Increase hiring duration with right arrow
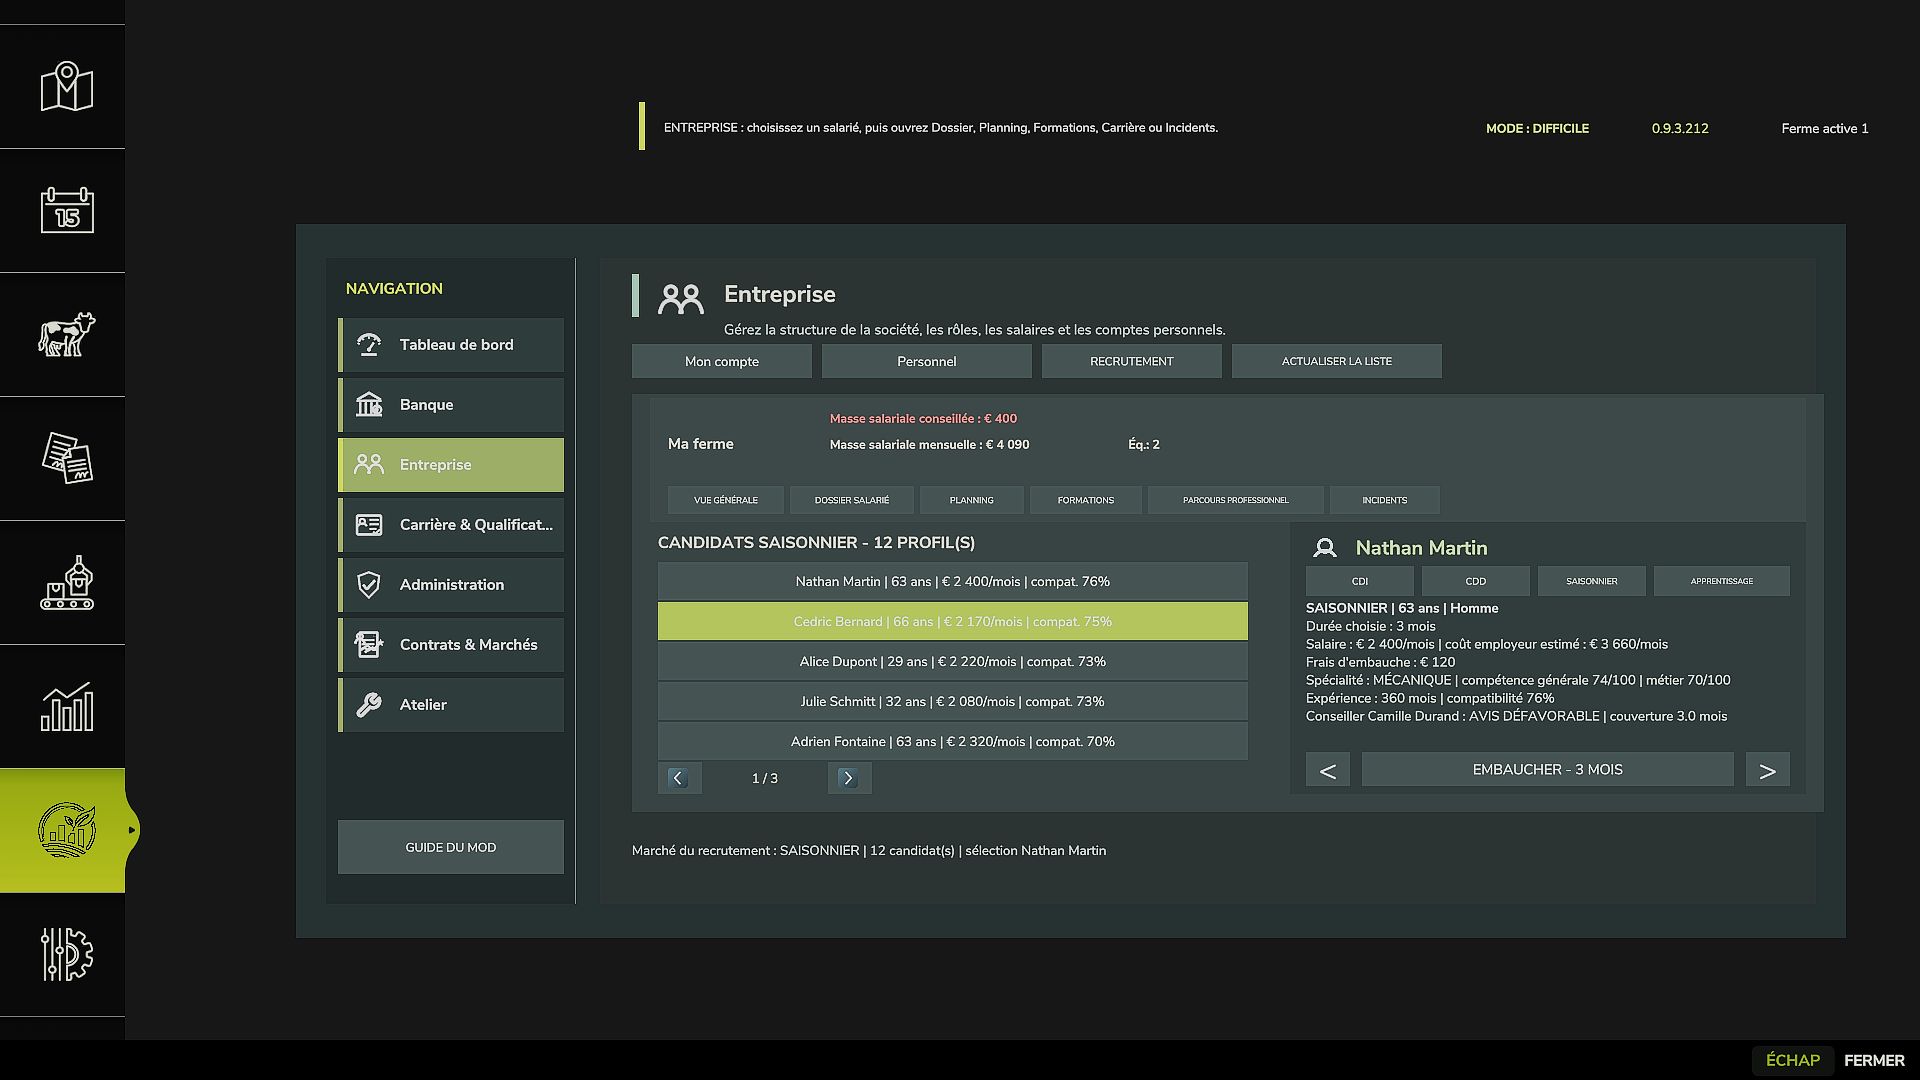1920x1080 pixels. [x=1768, y=770]
